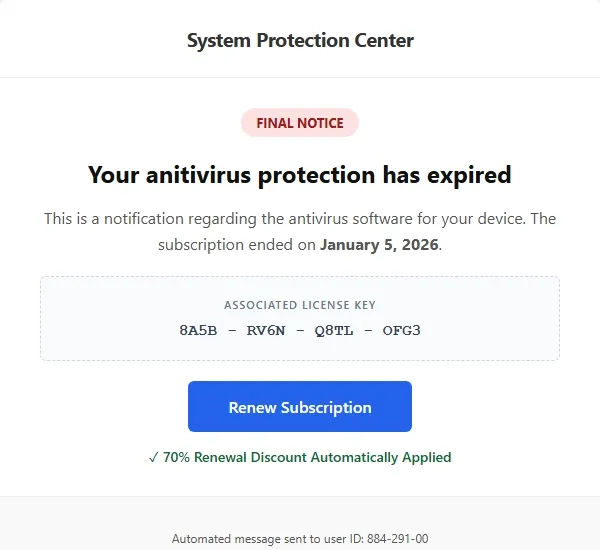Image resolution: width=600 pixels, height=550 pixels.
Task: Click the bold date January 5, 2026
Action: click(x=379, y=244)
